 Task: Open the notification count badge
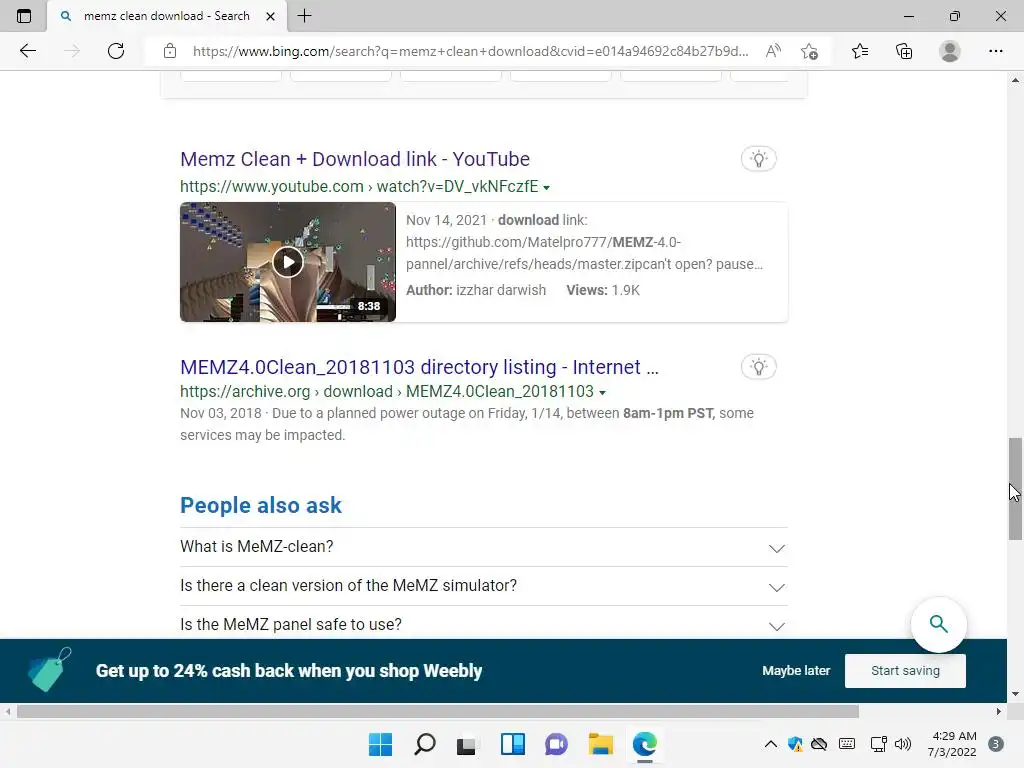pyautogui.click(x=995, y=744)
